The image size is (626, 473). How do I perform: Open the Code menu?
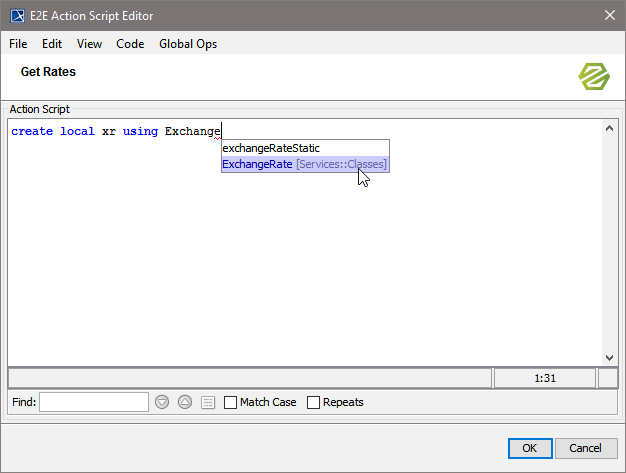click(130, 44)
